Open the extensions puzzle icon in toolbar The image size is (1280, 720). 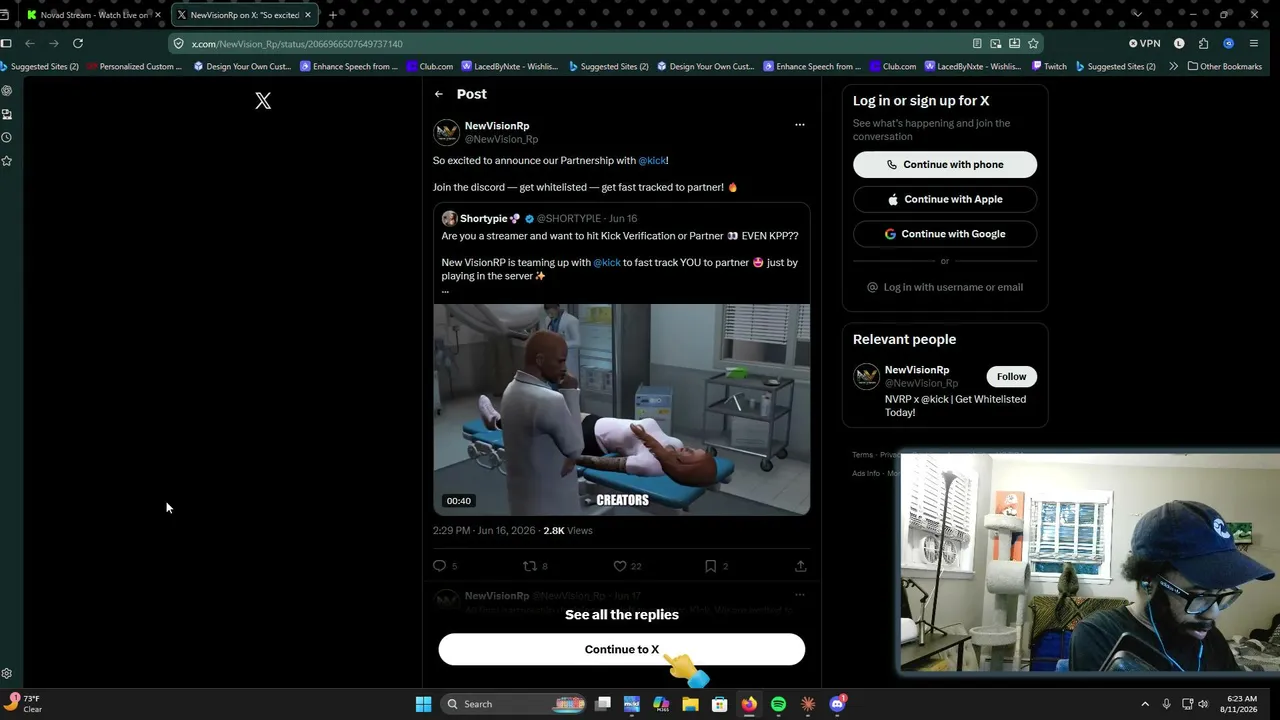point(1203,43)
